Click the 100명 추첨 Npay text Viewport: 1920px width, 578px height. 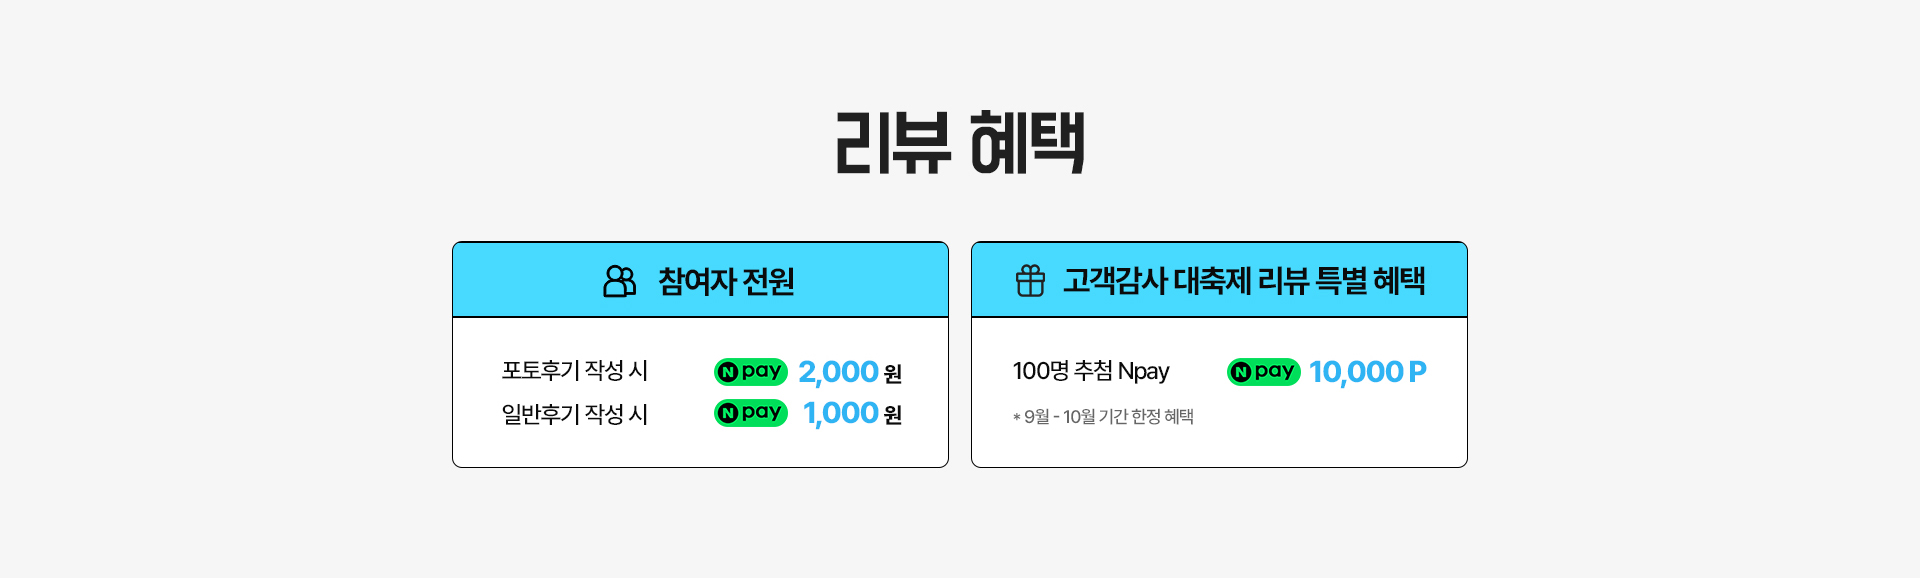tap(1091, 371)
